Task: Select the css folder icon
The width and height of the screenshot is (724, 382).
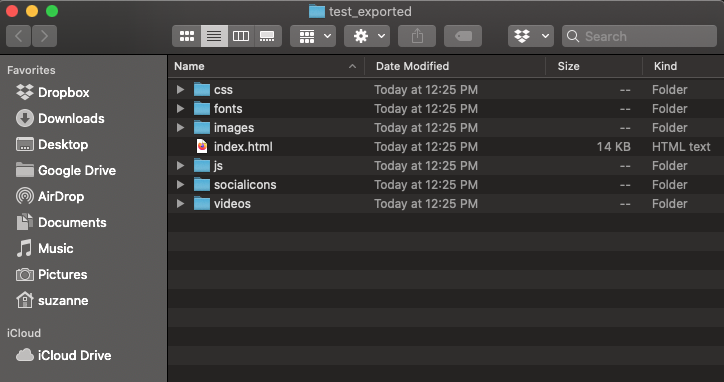Action: coord(202,90)
